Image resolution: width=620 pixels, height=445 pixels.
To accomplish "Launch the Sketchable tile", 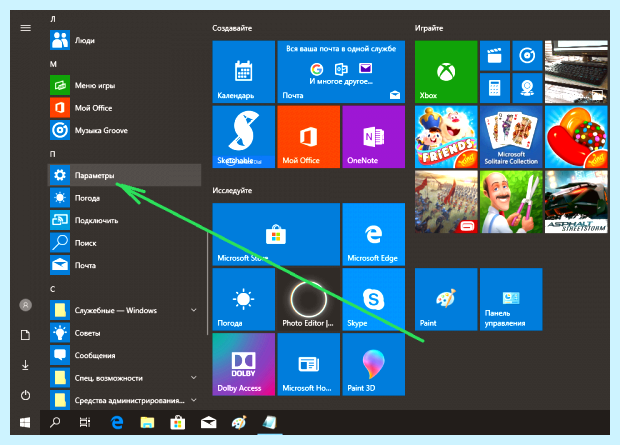I will pyautogui.click(x=244, y=136).
